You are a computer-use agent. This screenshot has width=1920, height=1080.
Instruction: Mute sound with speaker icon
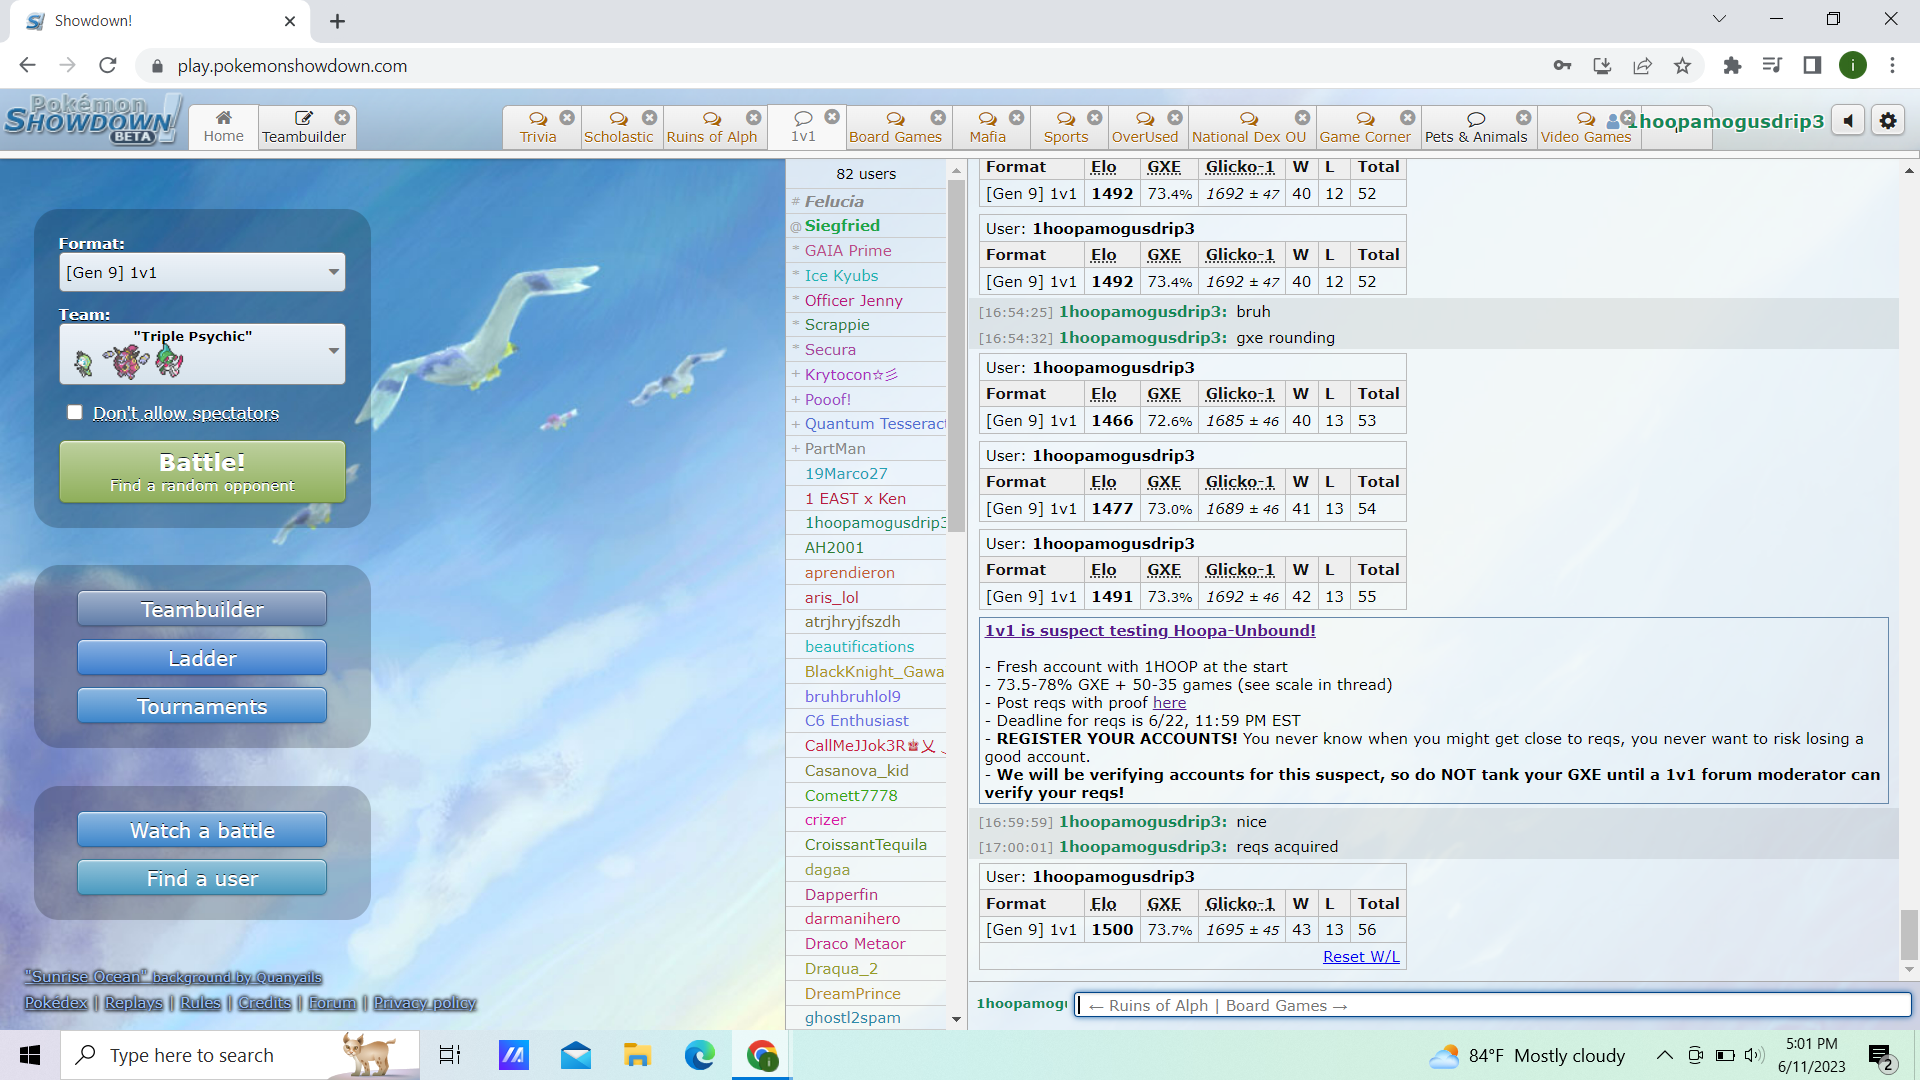click(x=1848, y=121)
